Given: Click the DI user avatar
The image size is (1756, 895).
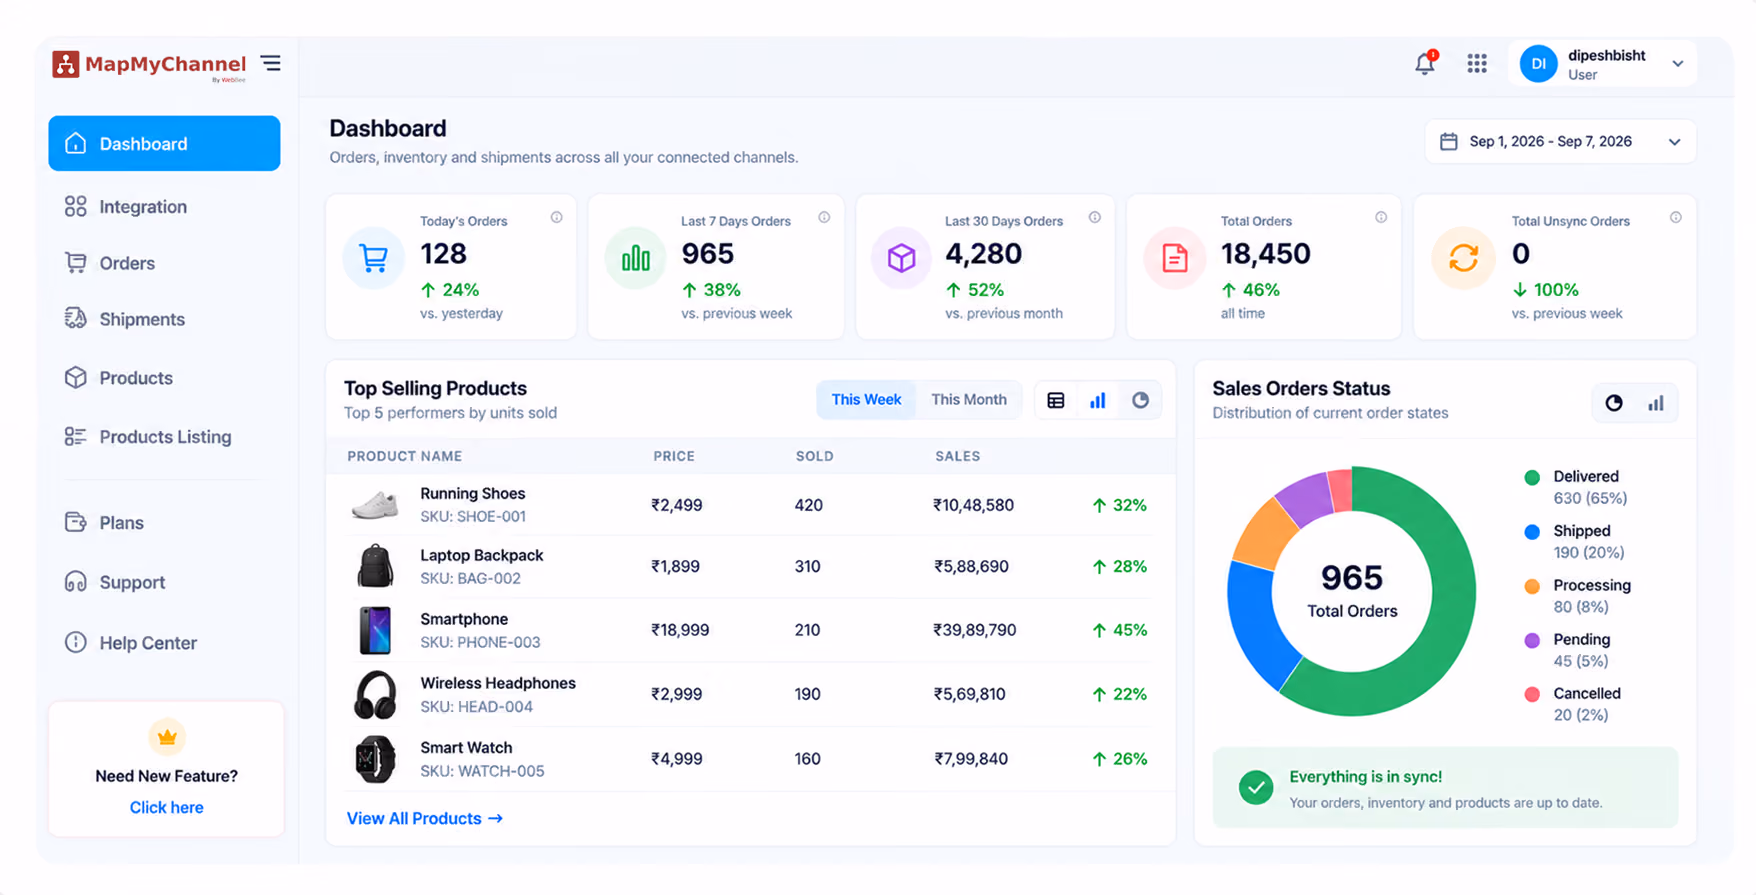Looking at the screenshot, I should click(1538, 64).
